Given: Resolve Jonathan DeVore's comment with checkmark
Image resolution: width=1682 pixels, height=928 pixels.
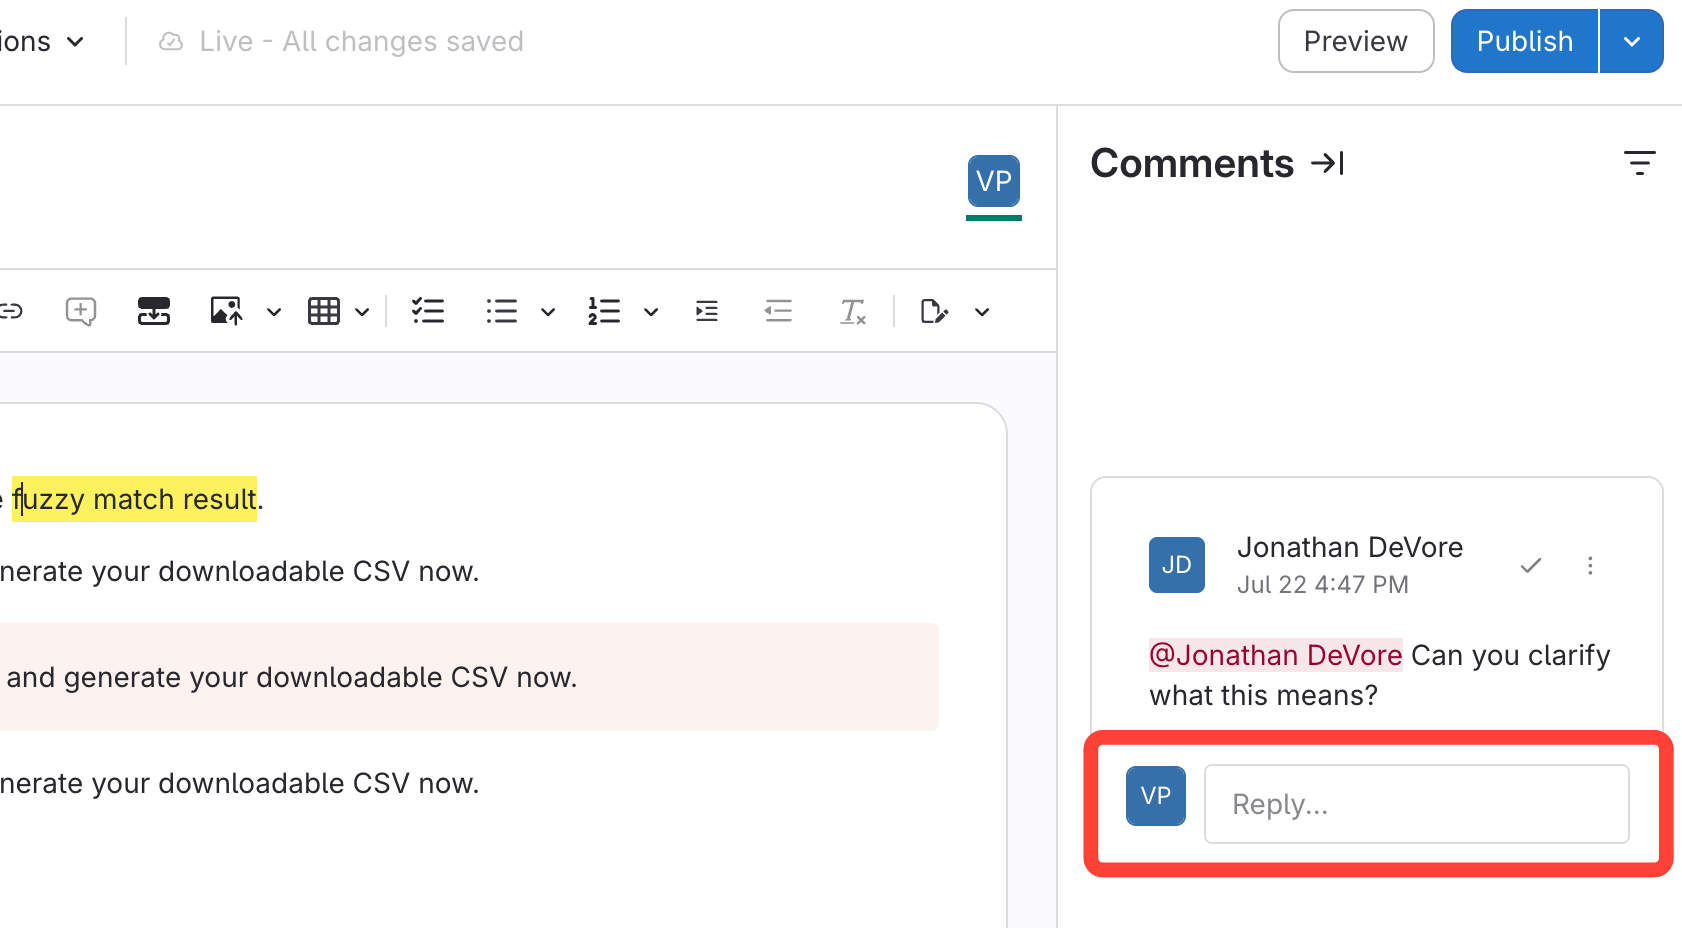Looking at the screenshot, I should (x=1530, y=565).
